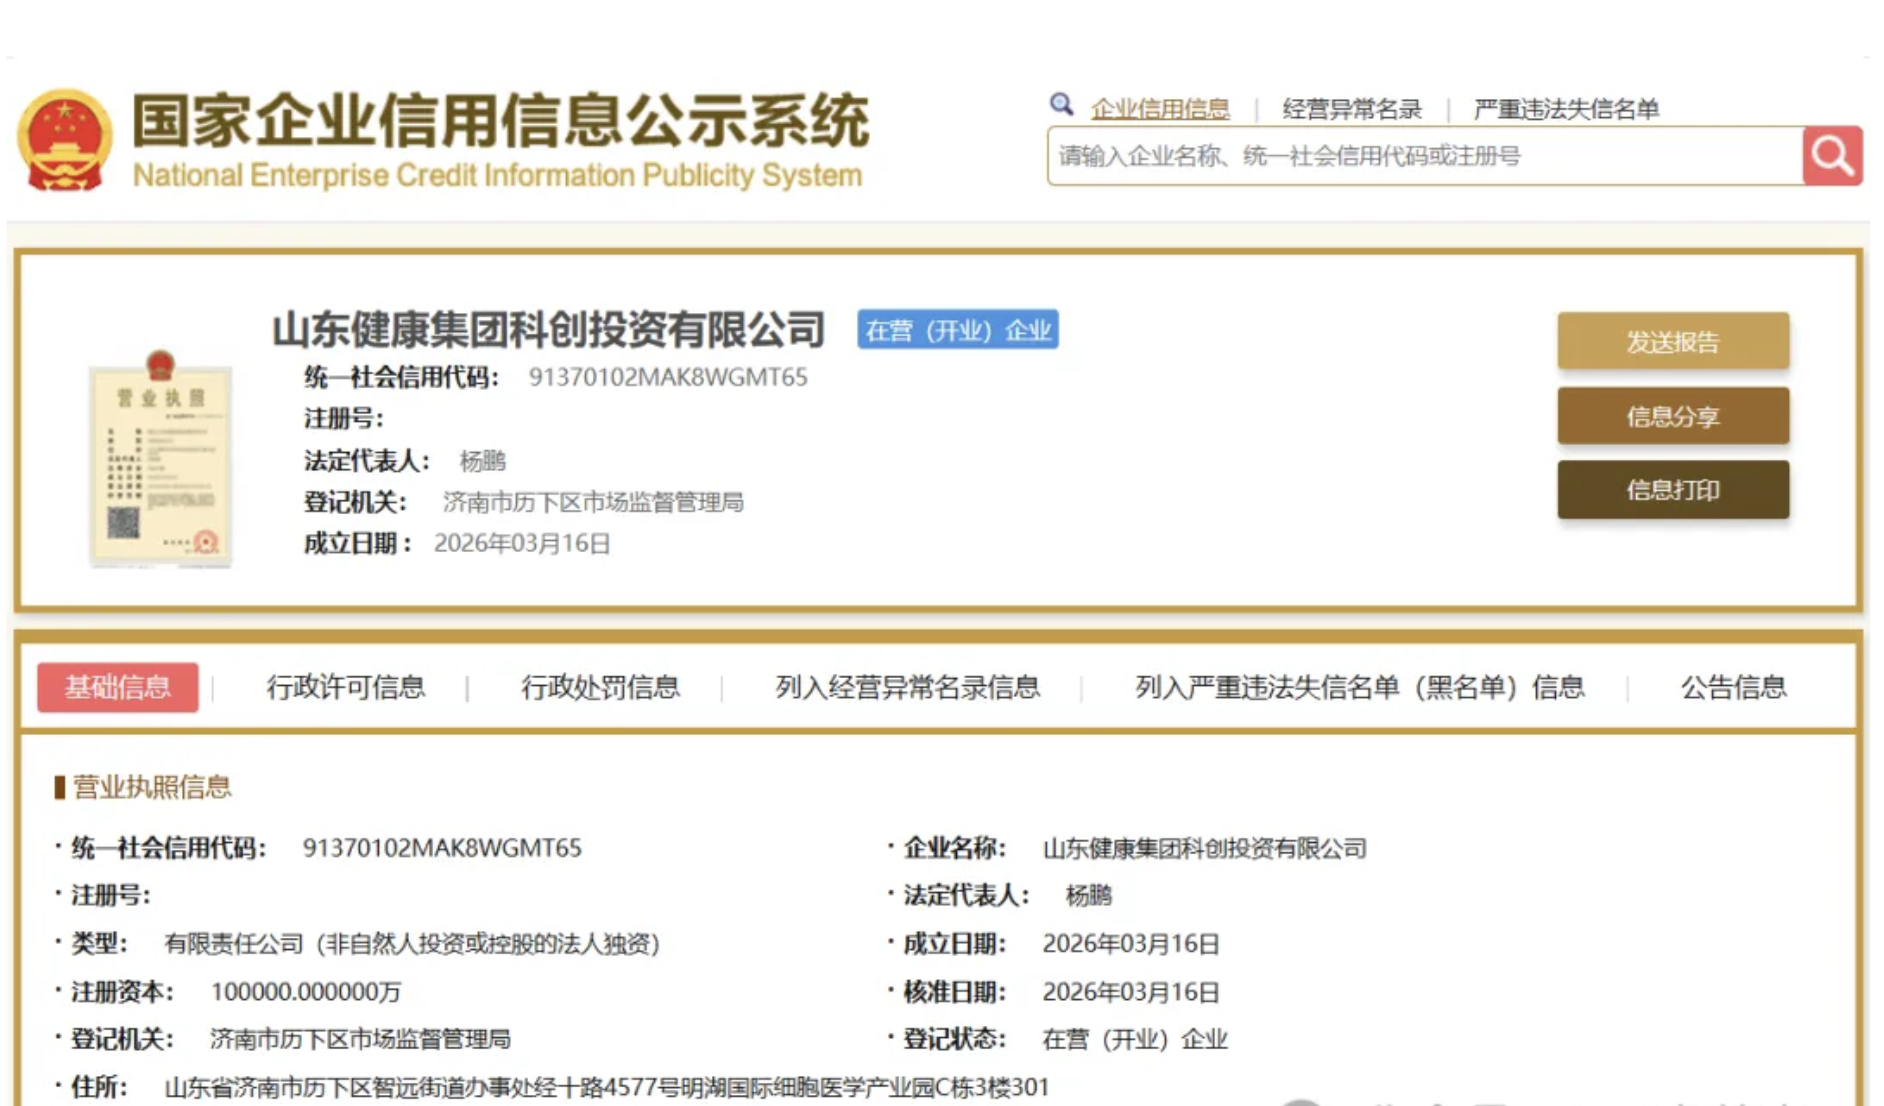Select the 经营异常名录 search category
The width and height of the screenshot is (1884, 1106).
click(x=1351, y=109)
